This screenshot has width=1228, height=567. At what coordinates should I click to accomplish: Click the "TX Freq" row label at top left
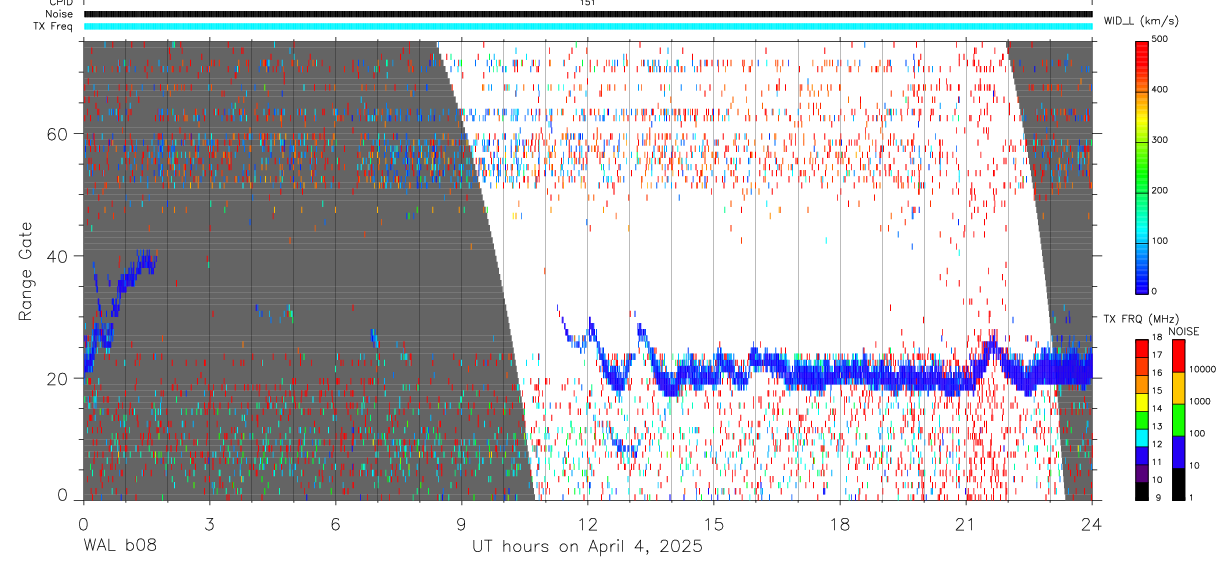tap(54, 26)
